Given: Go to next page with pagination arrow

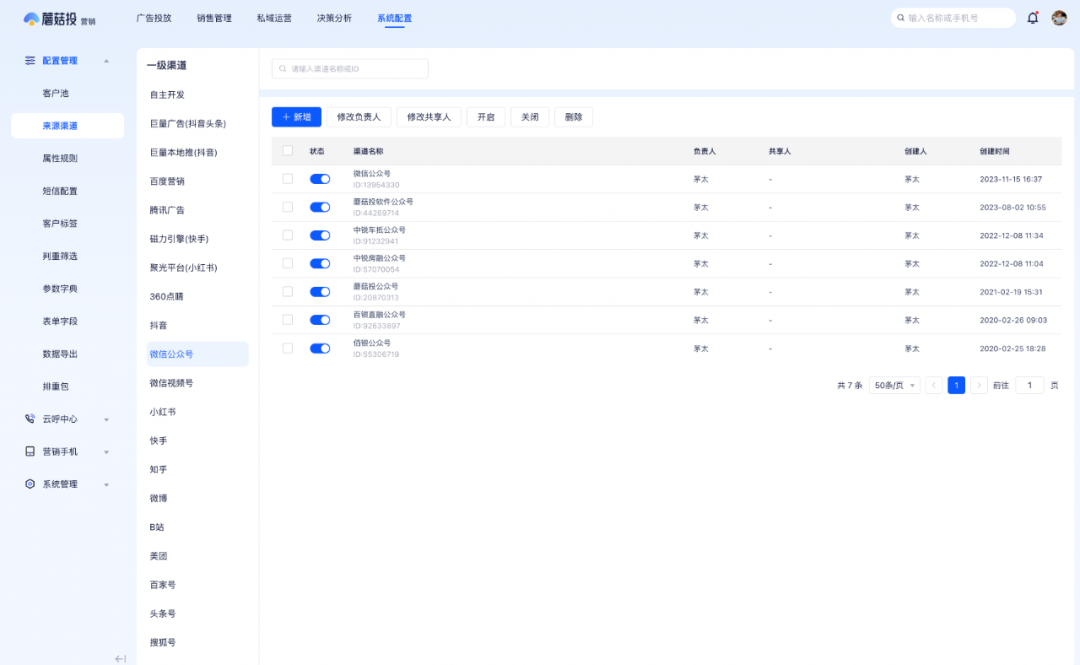Looking at the screenshot, I should pos(979,384).
